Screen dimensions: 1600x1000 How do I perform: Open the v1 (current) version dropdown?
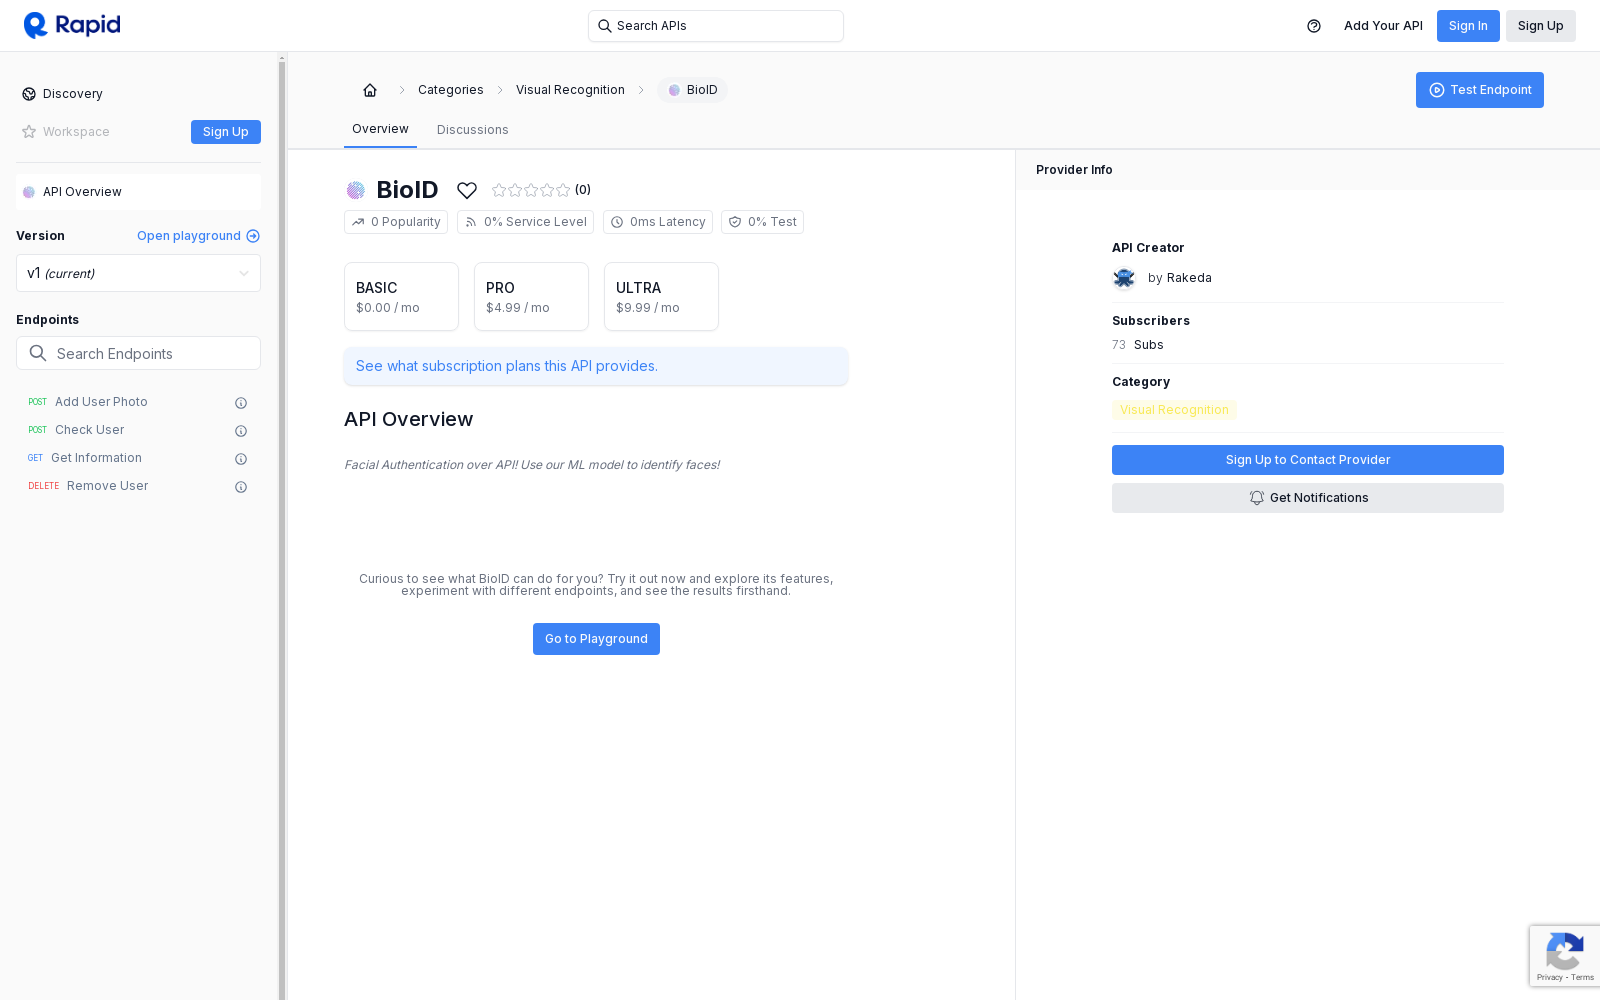point(138,273)
